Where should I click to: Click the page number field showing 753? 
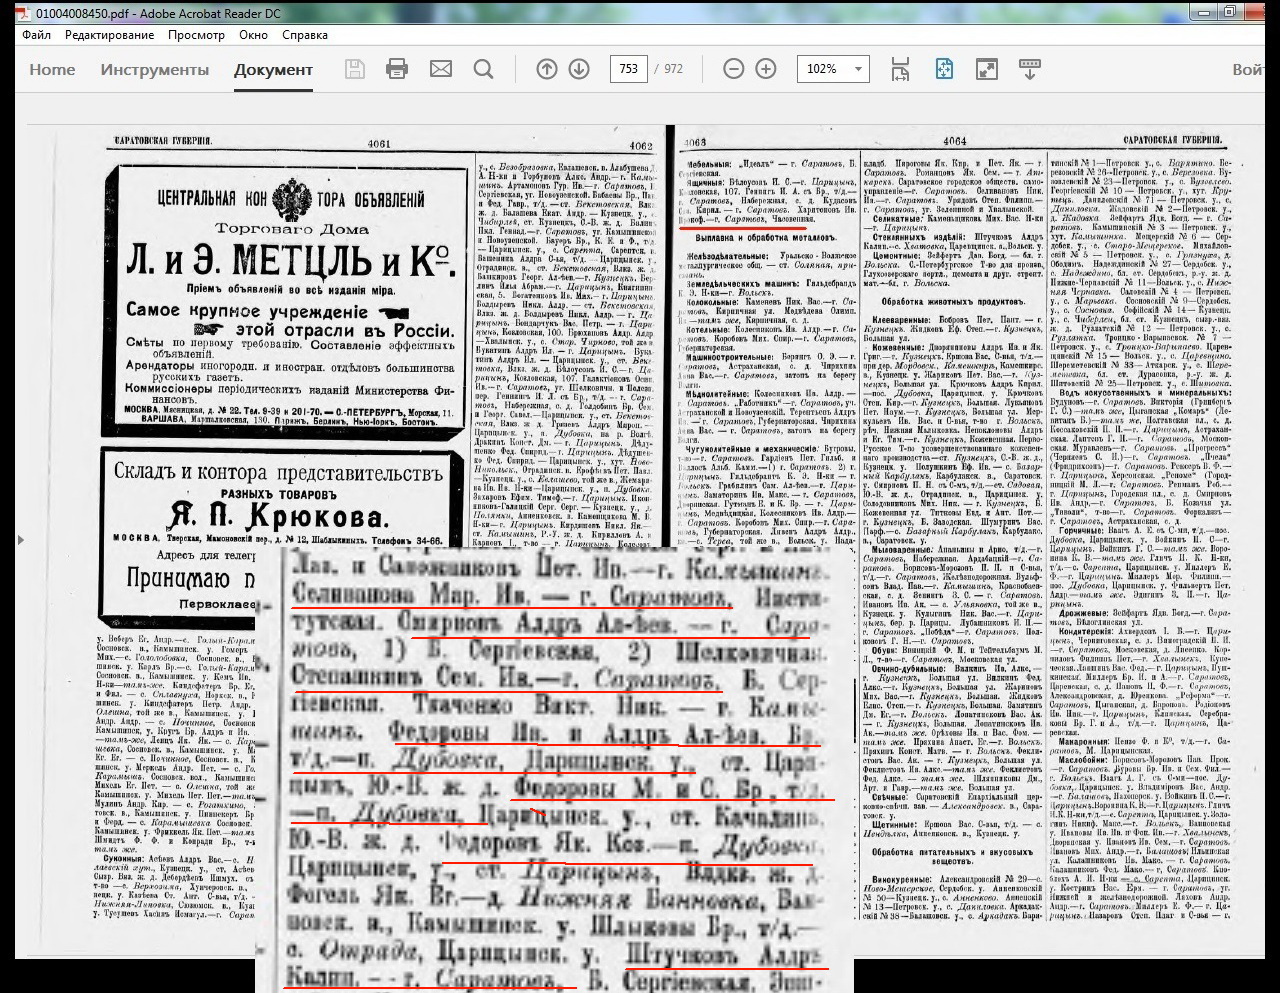[629, 69]
